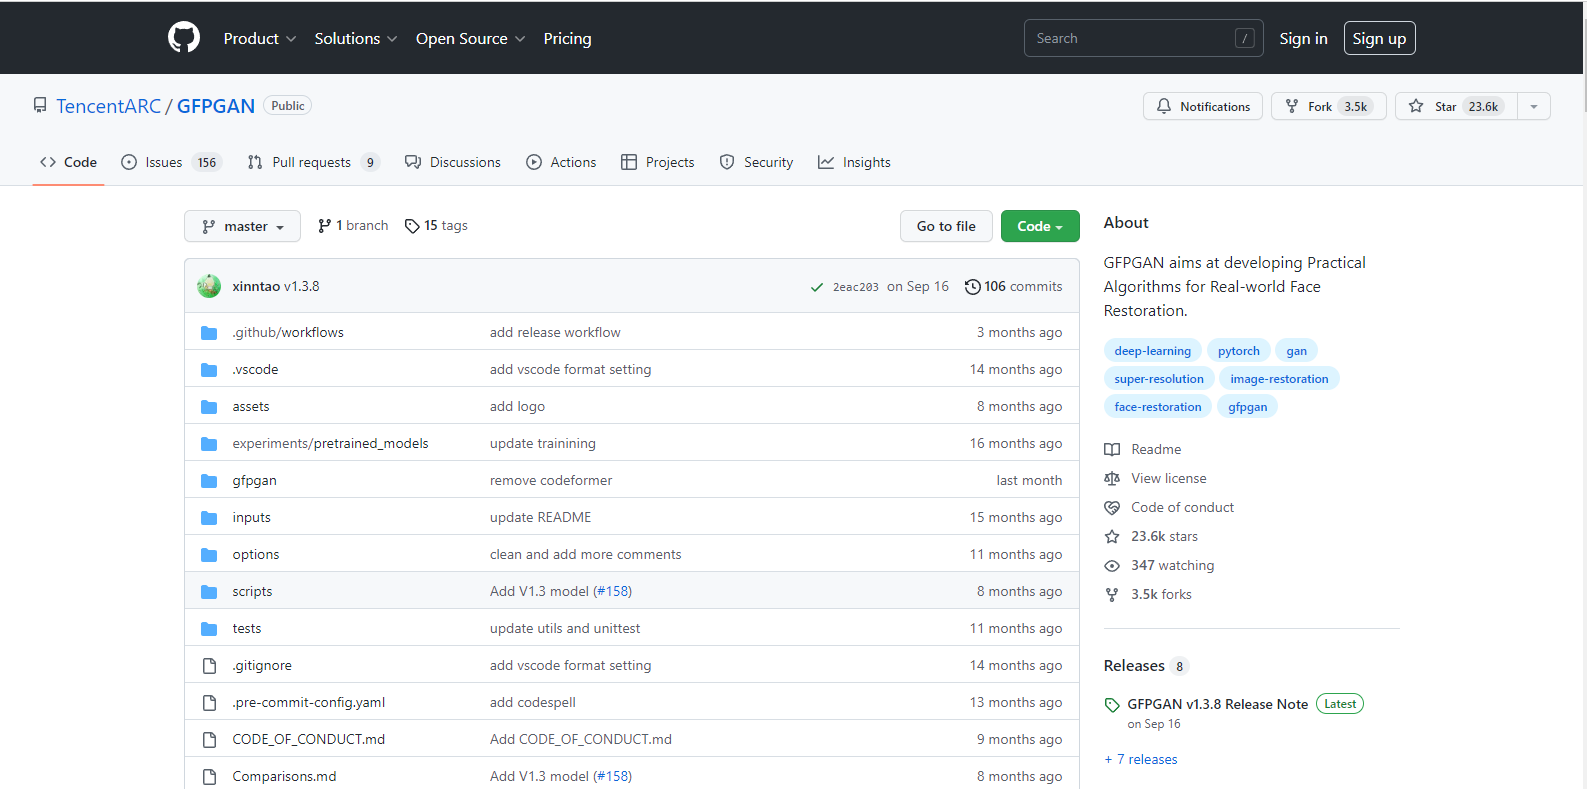Click the tags icon beside 15 tags
The image size is (1587, 789).
click(412, 226)
